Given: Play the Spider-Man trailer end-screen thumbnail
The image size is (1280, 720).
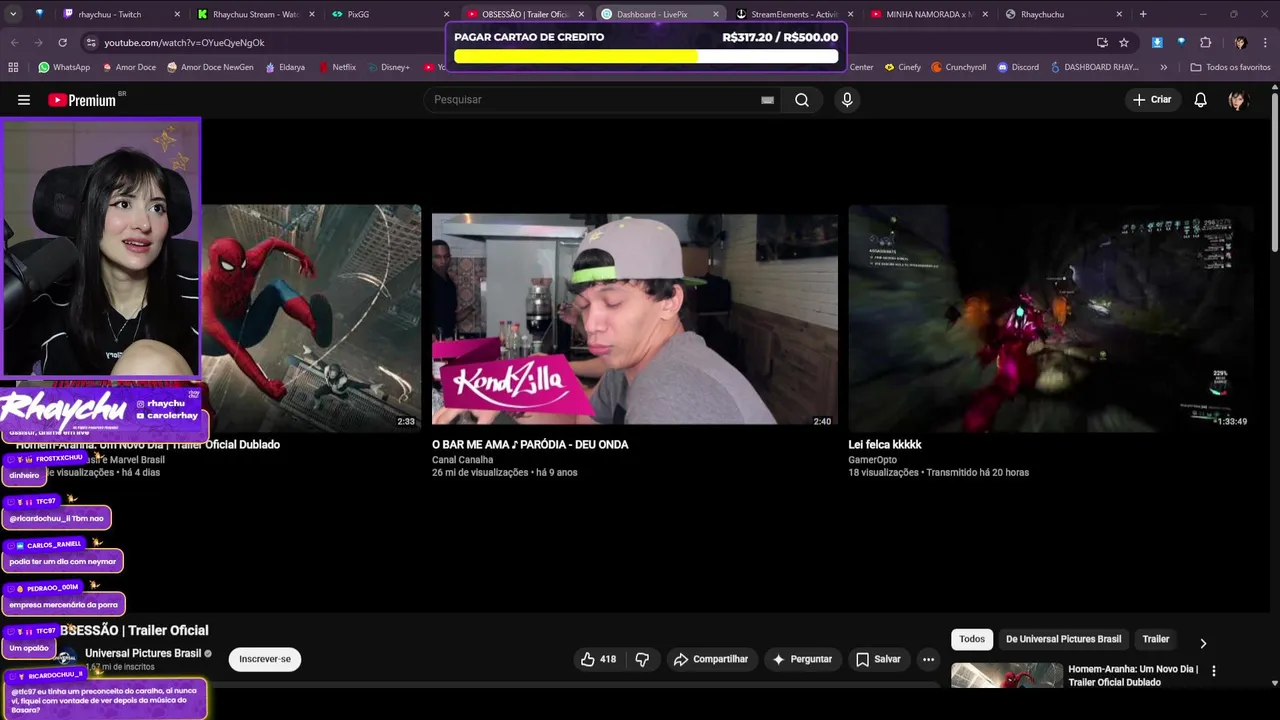Looking at the screenshot, I should (x=311, y=318).
